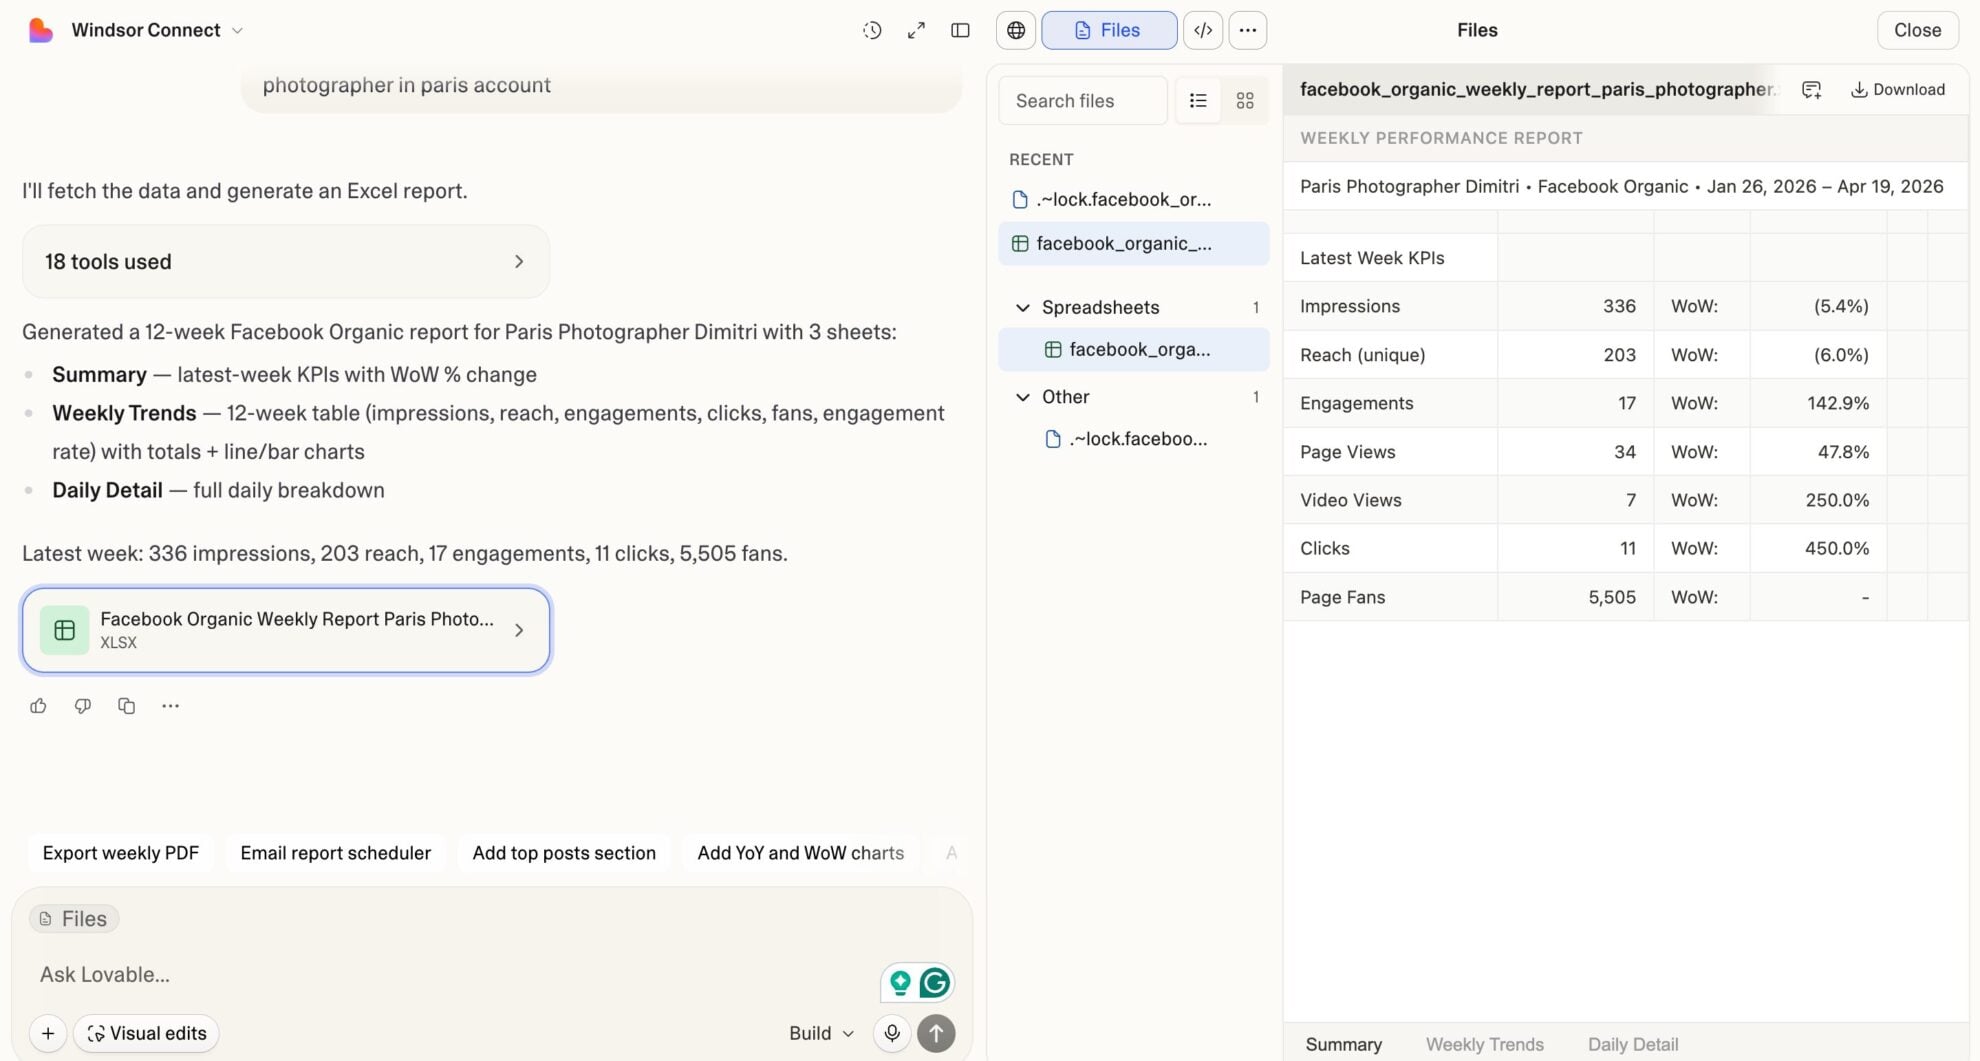Select the Reach (unique) row label
This screenshot has width=1980, height=1061.
tap(1390, 355)
